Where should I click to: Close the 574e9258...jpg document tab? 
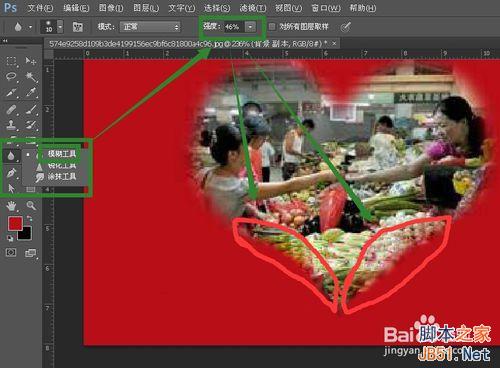pyautogui.click(x=334, y=43)
